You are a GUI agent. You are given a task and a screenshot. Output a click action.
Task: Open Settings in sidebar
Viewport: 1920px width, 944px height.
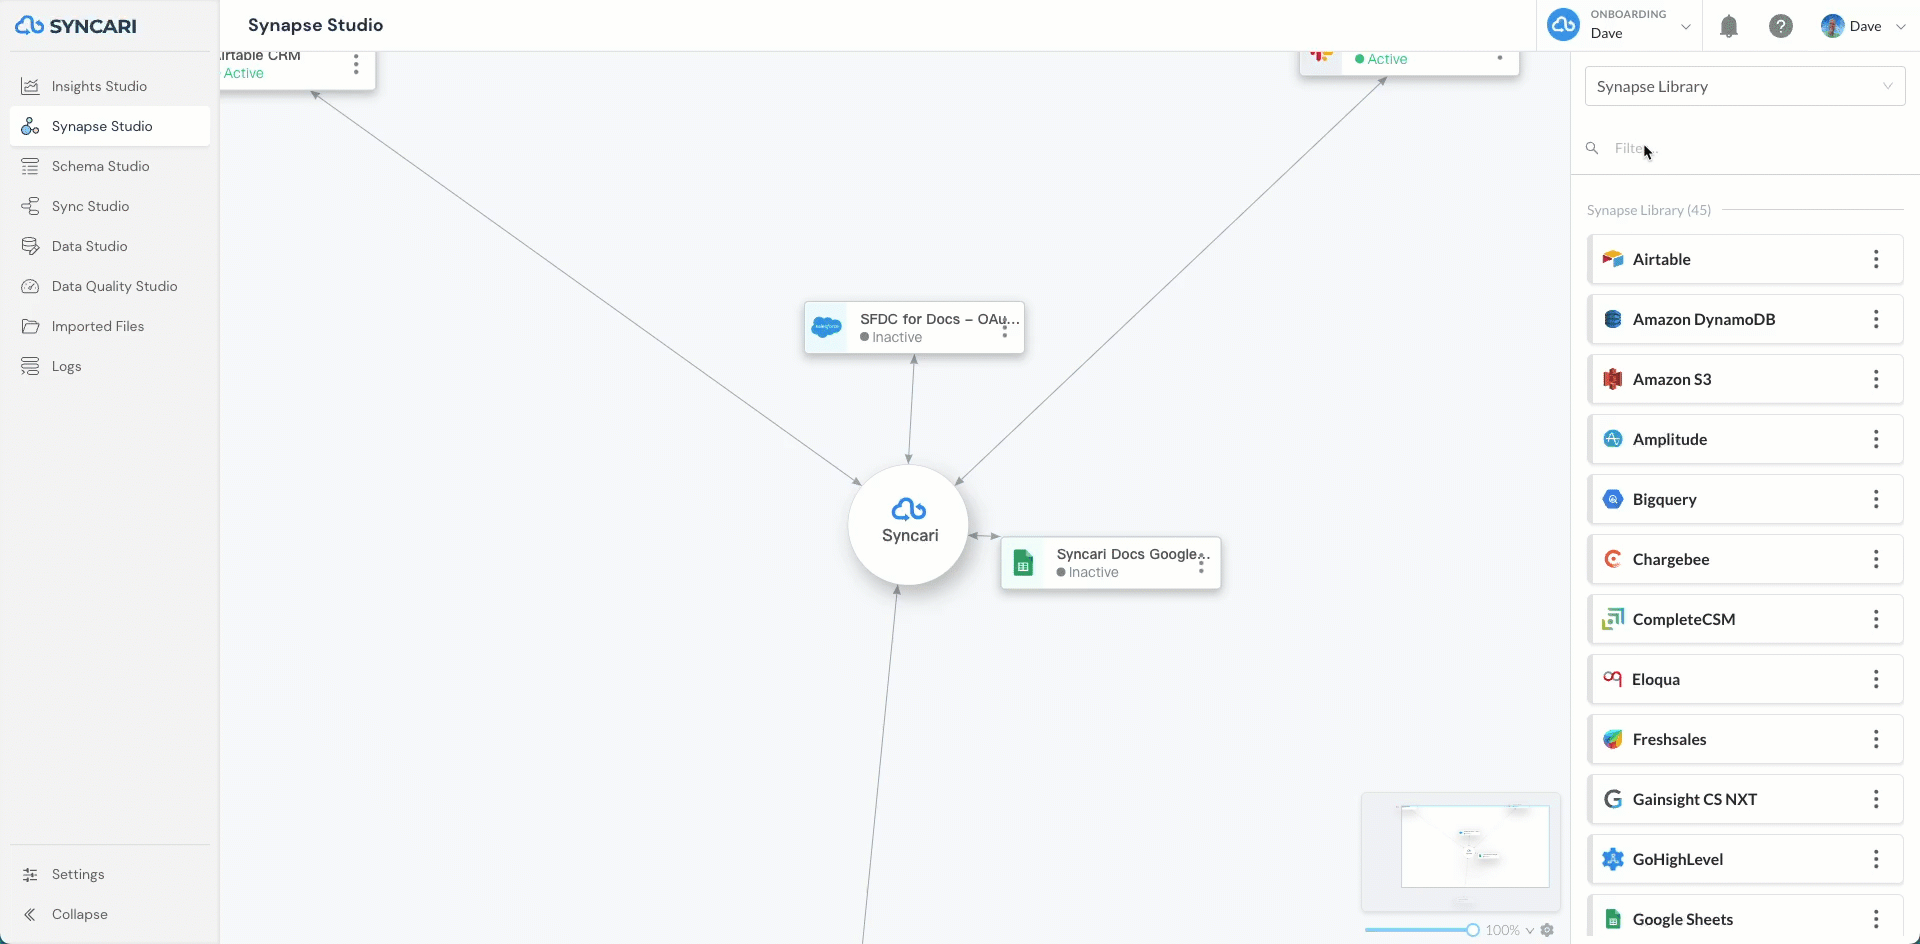tap(109, 874)
